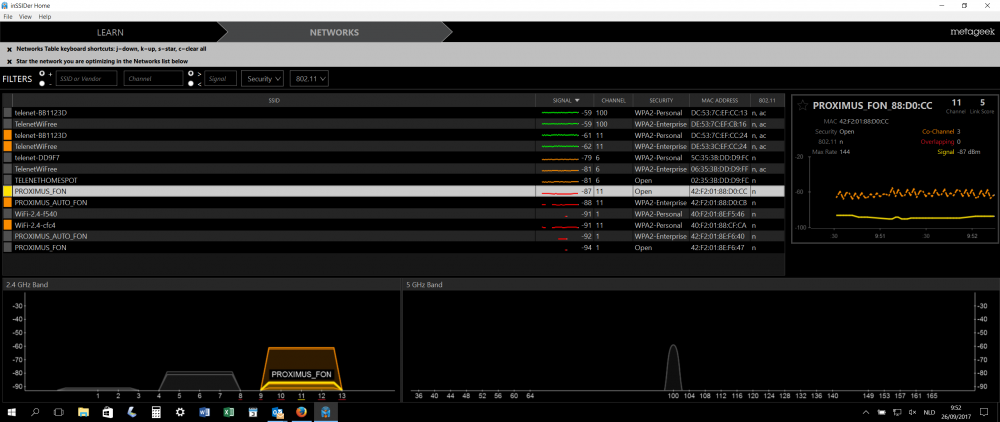This screenshot has height=422, width=1000.
Task: Select the minus exclude filter radio
Action: point(43,84)
